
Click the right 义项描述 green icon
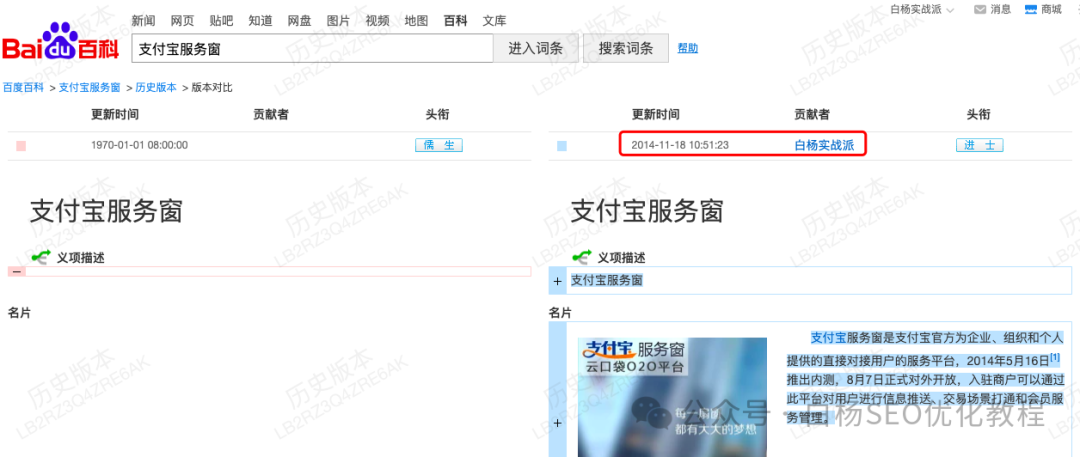pyautogui.click(x=582, y=257)
